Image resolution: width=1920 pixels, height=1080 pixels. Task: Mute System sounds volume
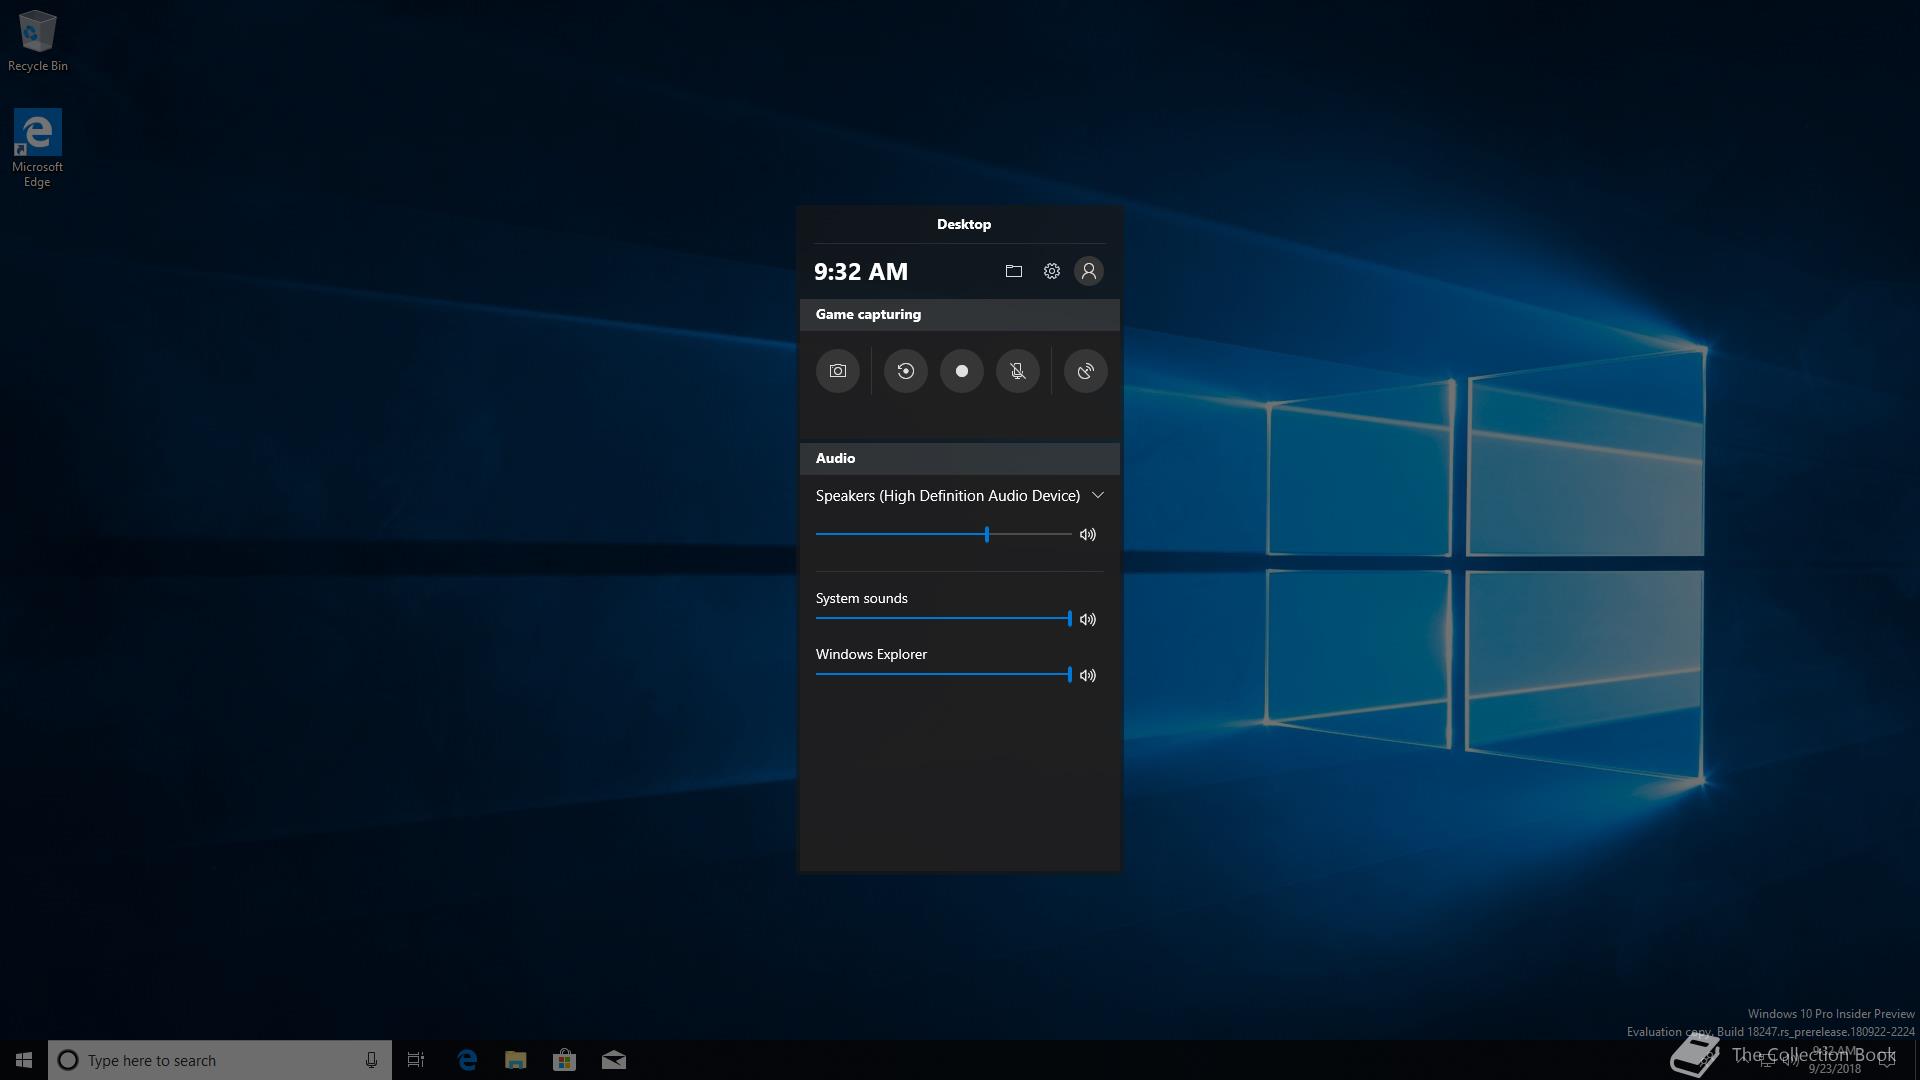(1088, 619)
